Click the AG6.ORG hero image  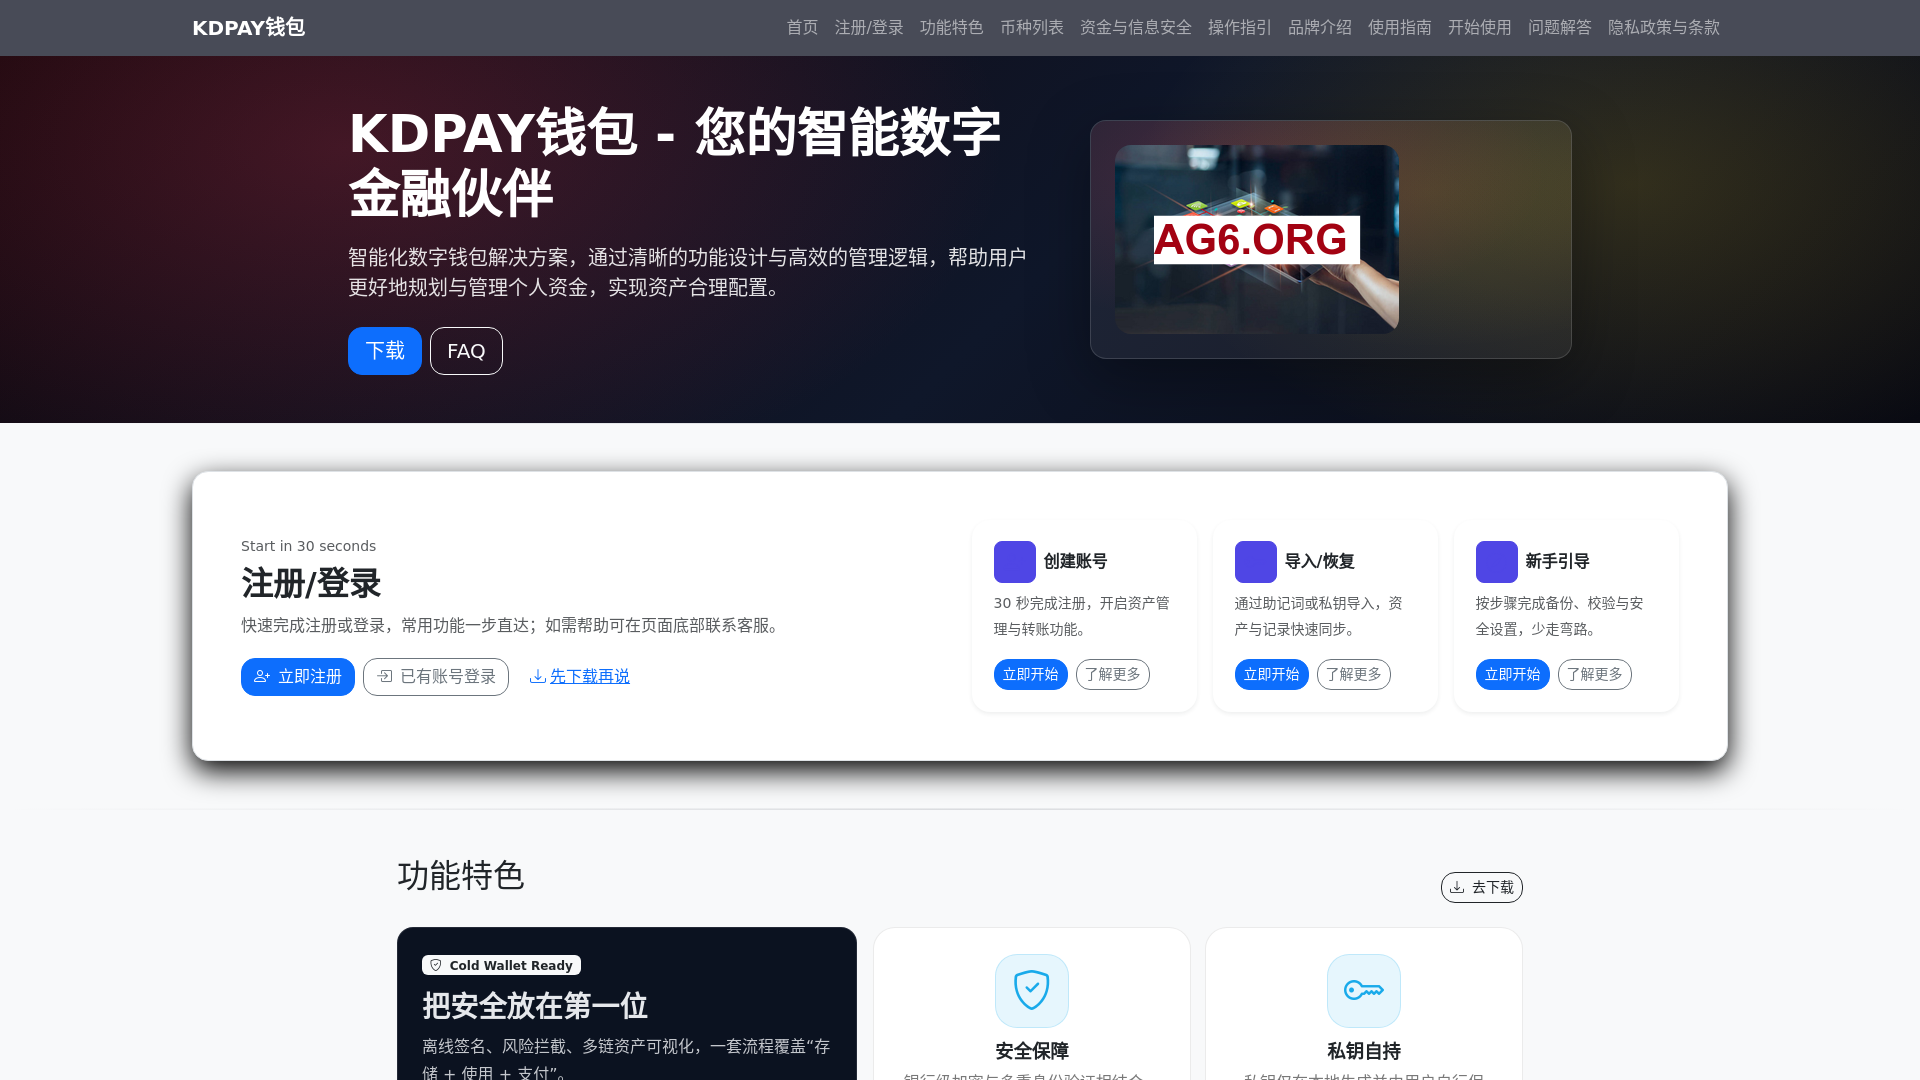1256,239
